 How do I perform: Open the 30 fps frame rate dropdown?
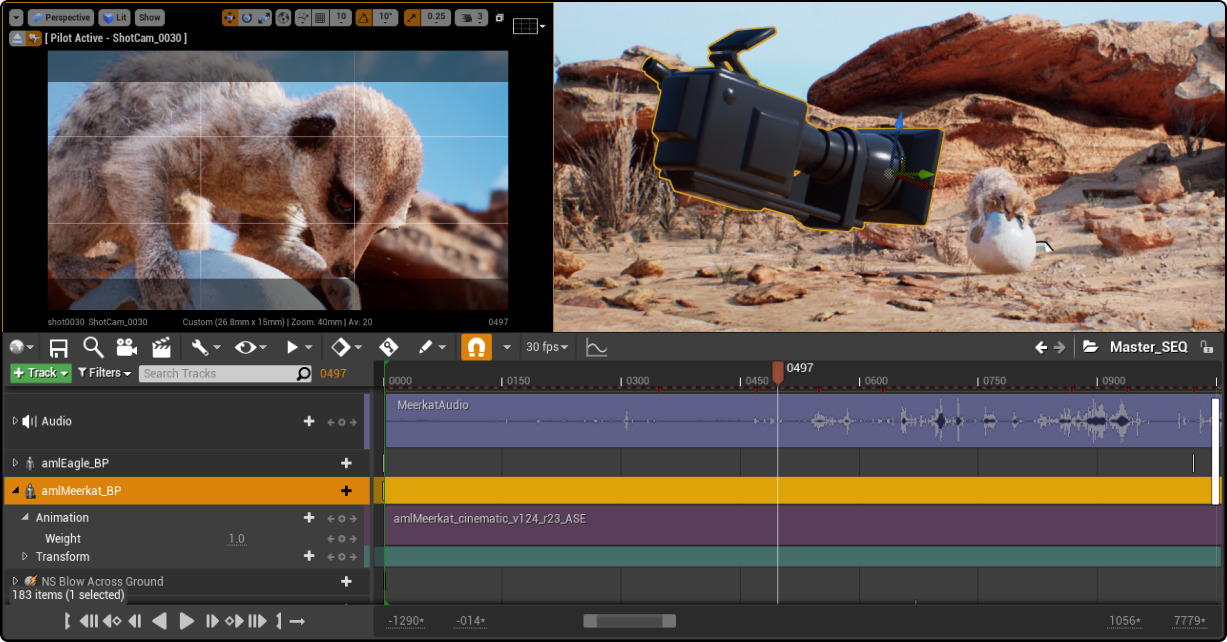coord(548,347)
